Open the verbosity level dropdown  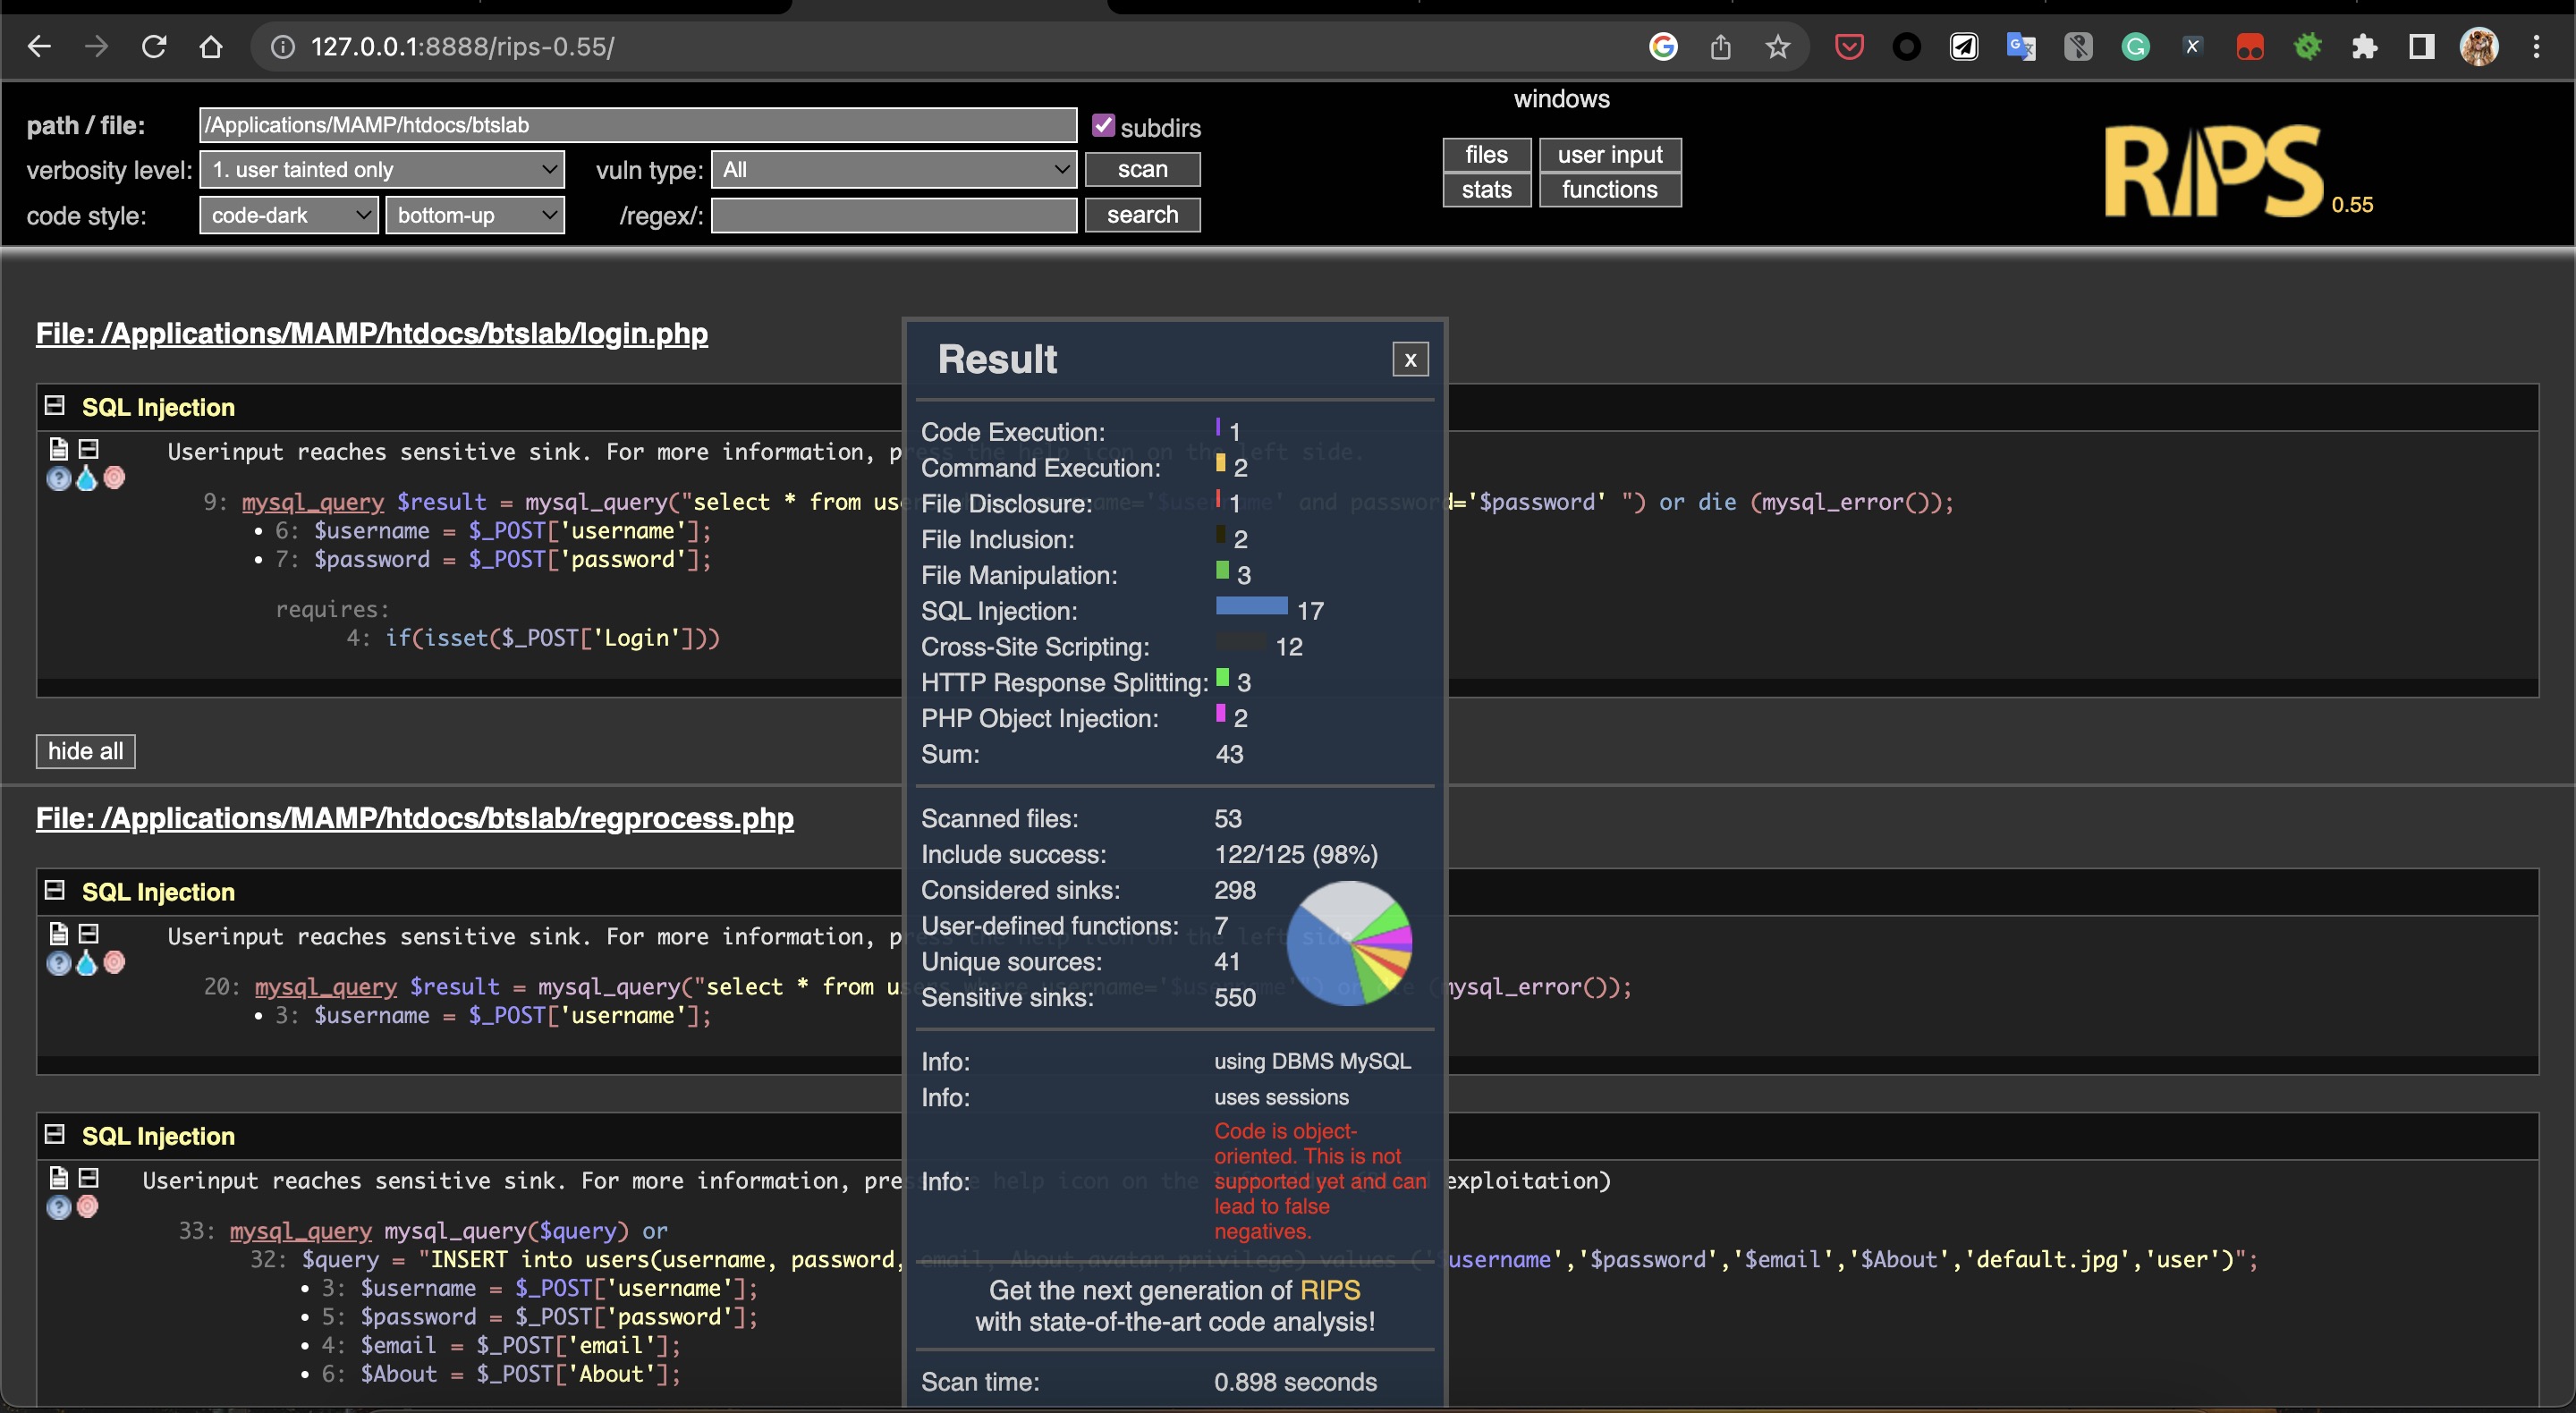click(382, 170)
